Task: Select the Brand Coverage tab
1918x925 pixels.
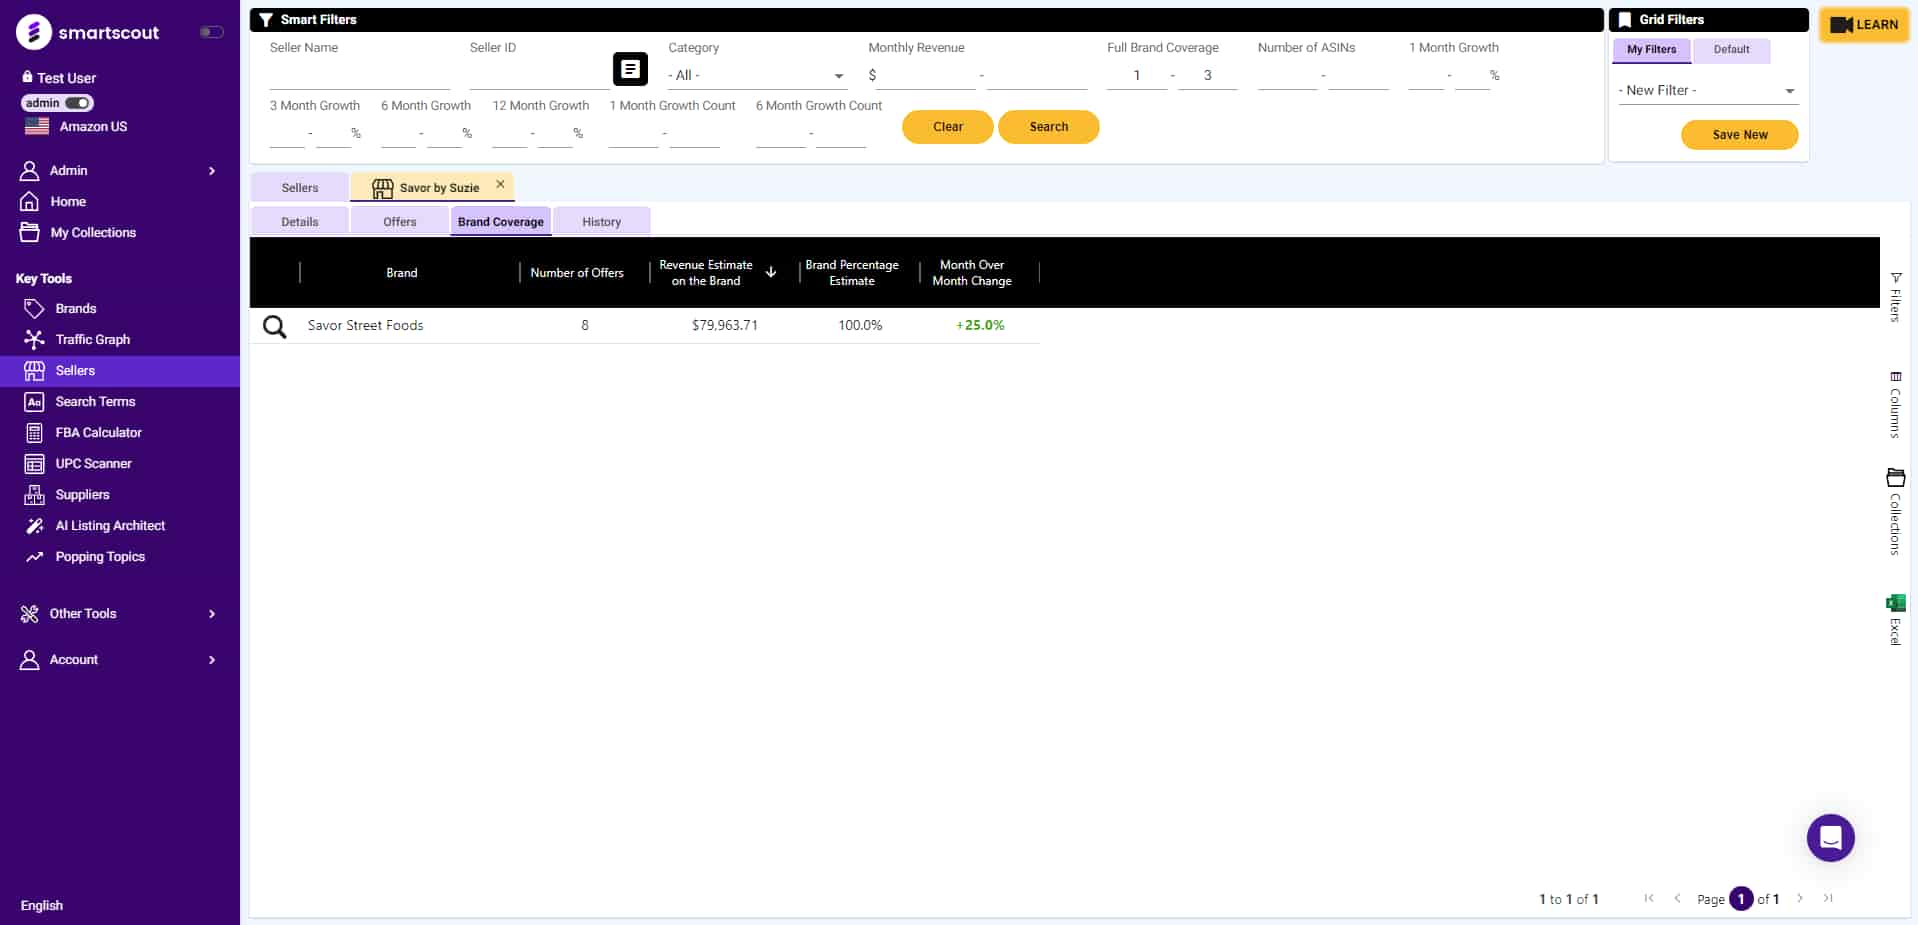Action: pos(501,222)
